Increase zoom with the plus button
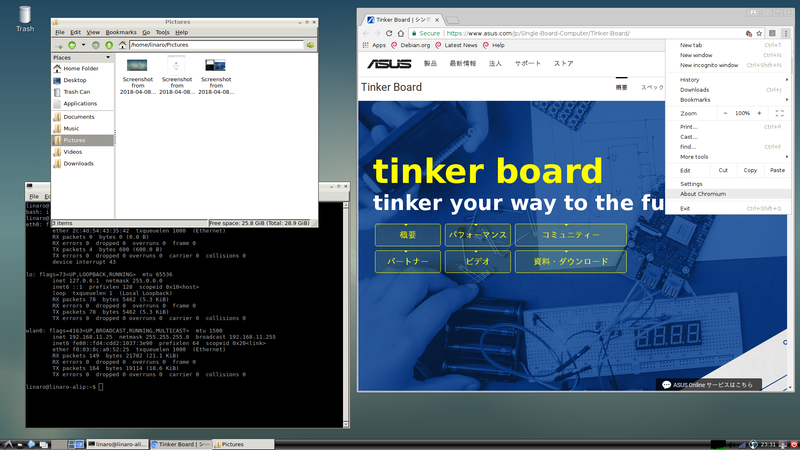 coord(759,113)
